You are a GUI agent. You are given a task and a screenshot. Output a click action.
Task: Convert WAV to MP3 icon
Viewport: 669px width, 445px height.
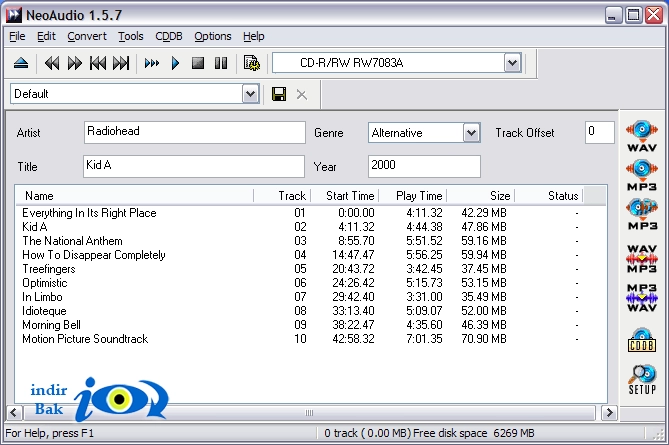[642, 258]
